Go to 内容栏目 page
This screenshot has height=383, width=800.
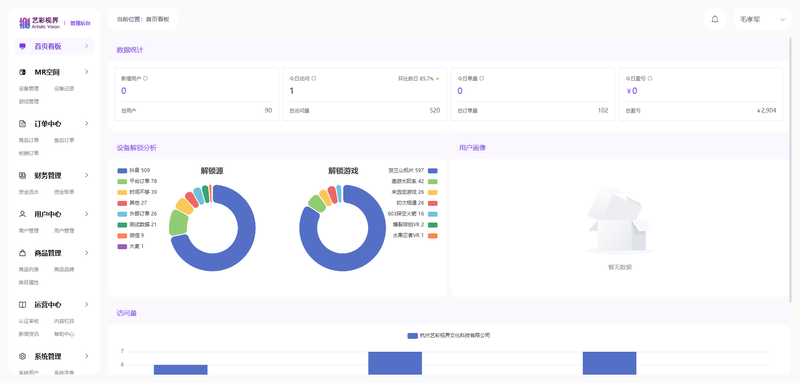pos(64,321)
